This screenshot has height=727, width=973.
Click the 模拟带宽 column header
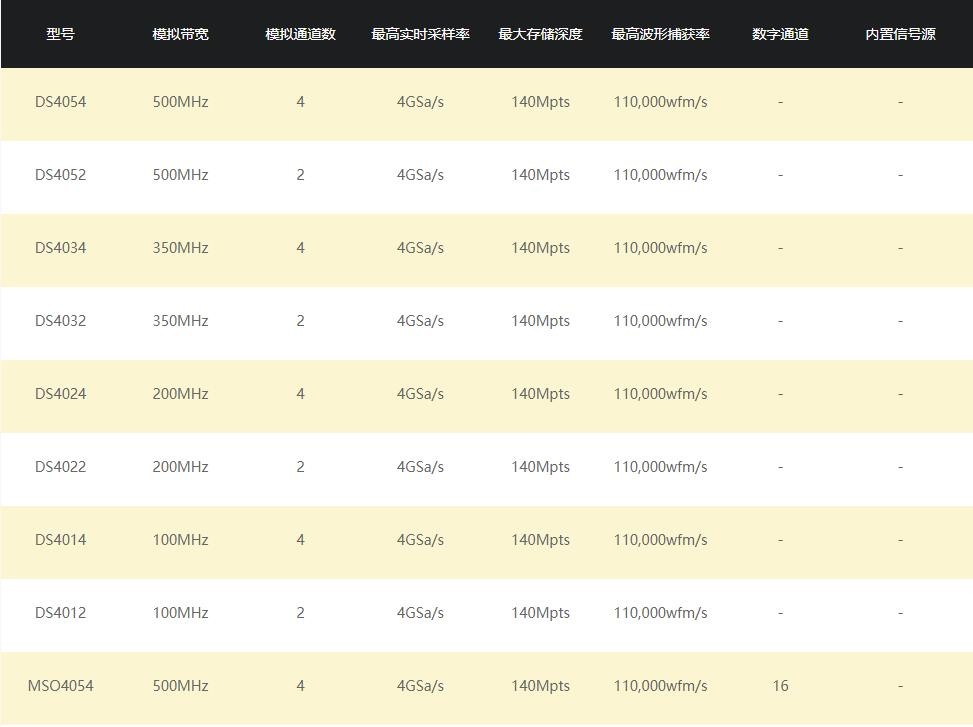click(x=181, y=34)
